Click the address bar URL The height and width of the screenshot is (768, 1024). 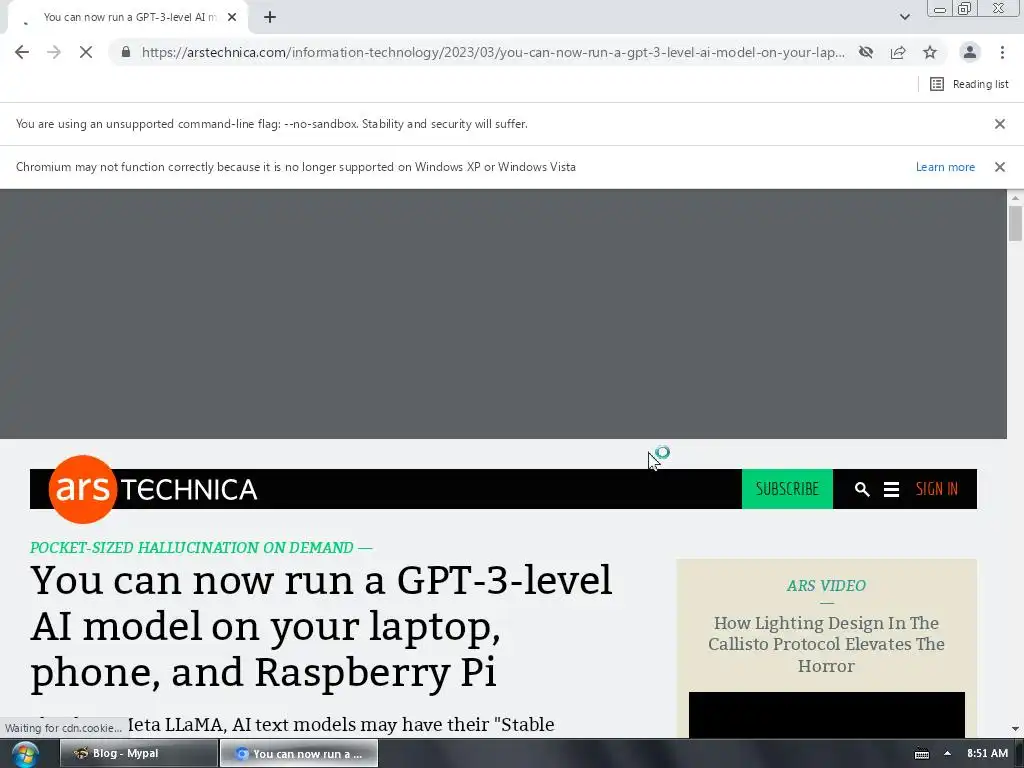pyautogui.click(x=493, y=52)
